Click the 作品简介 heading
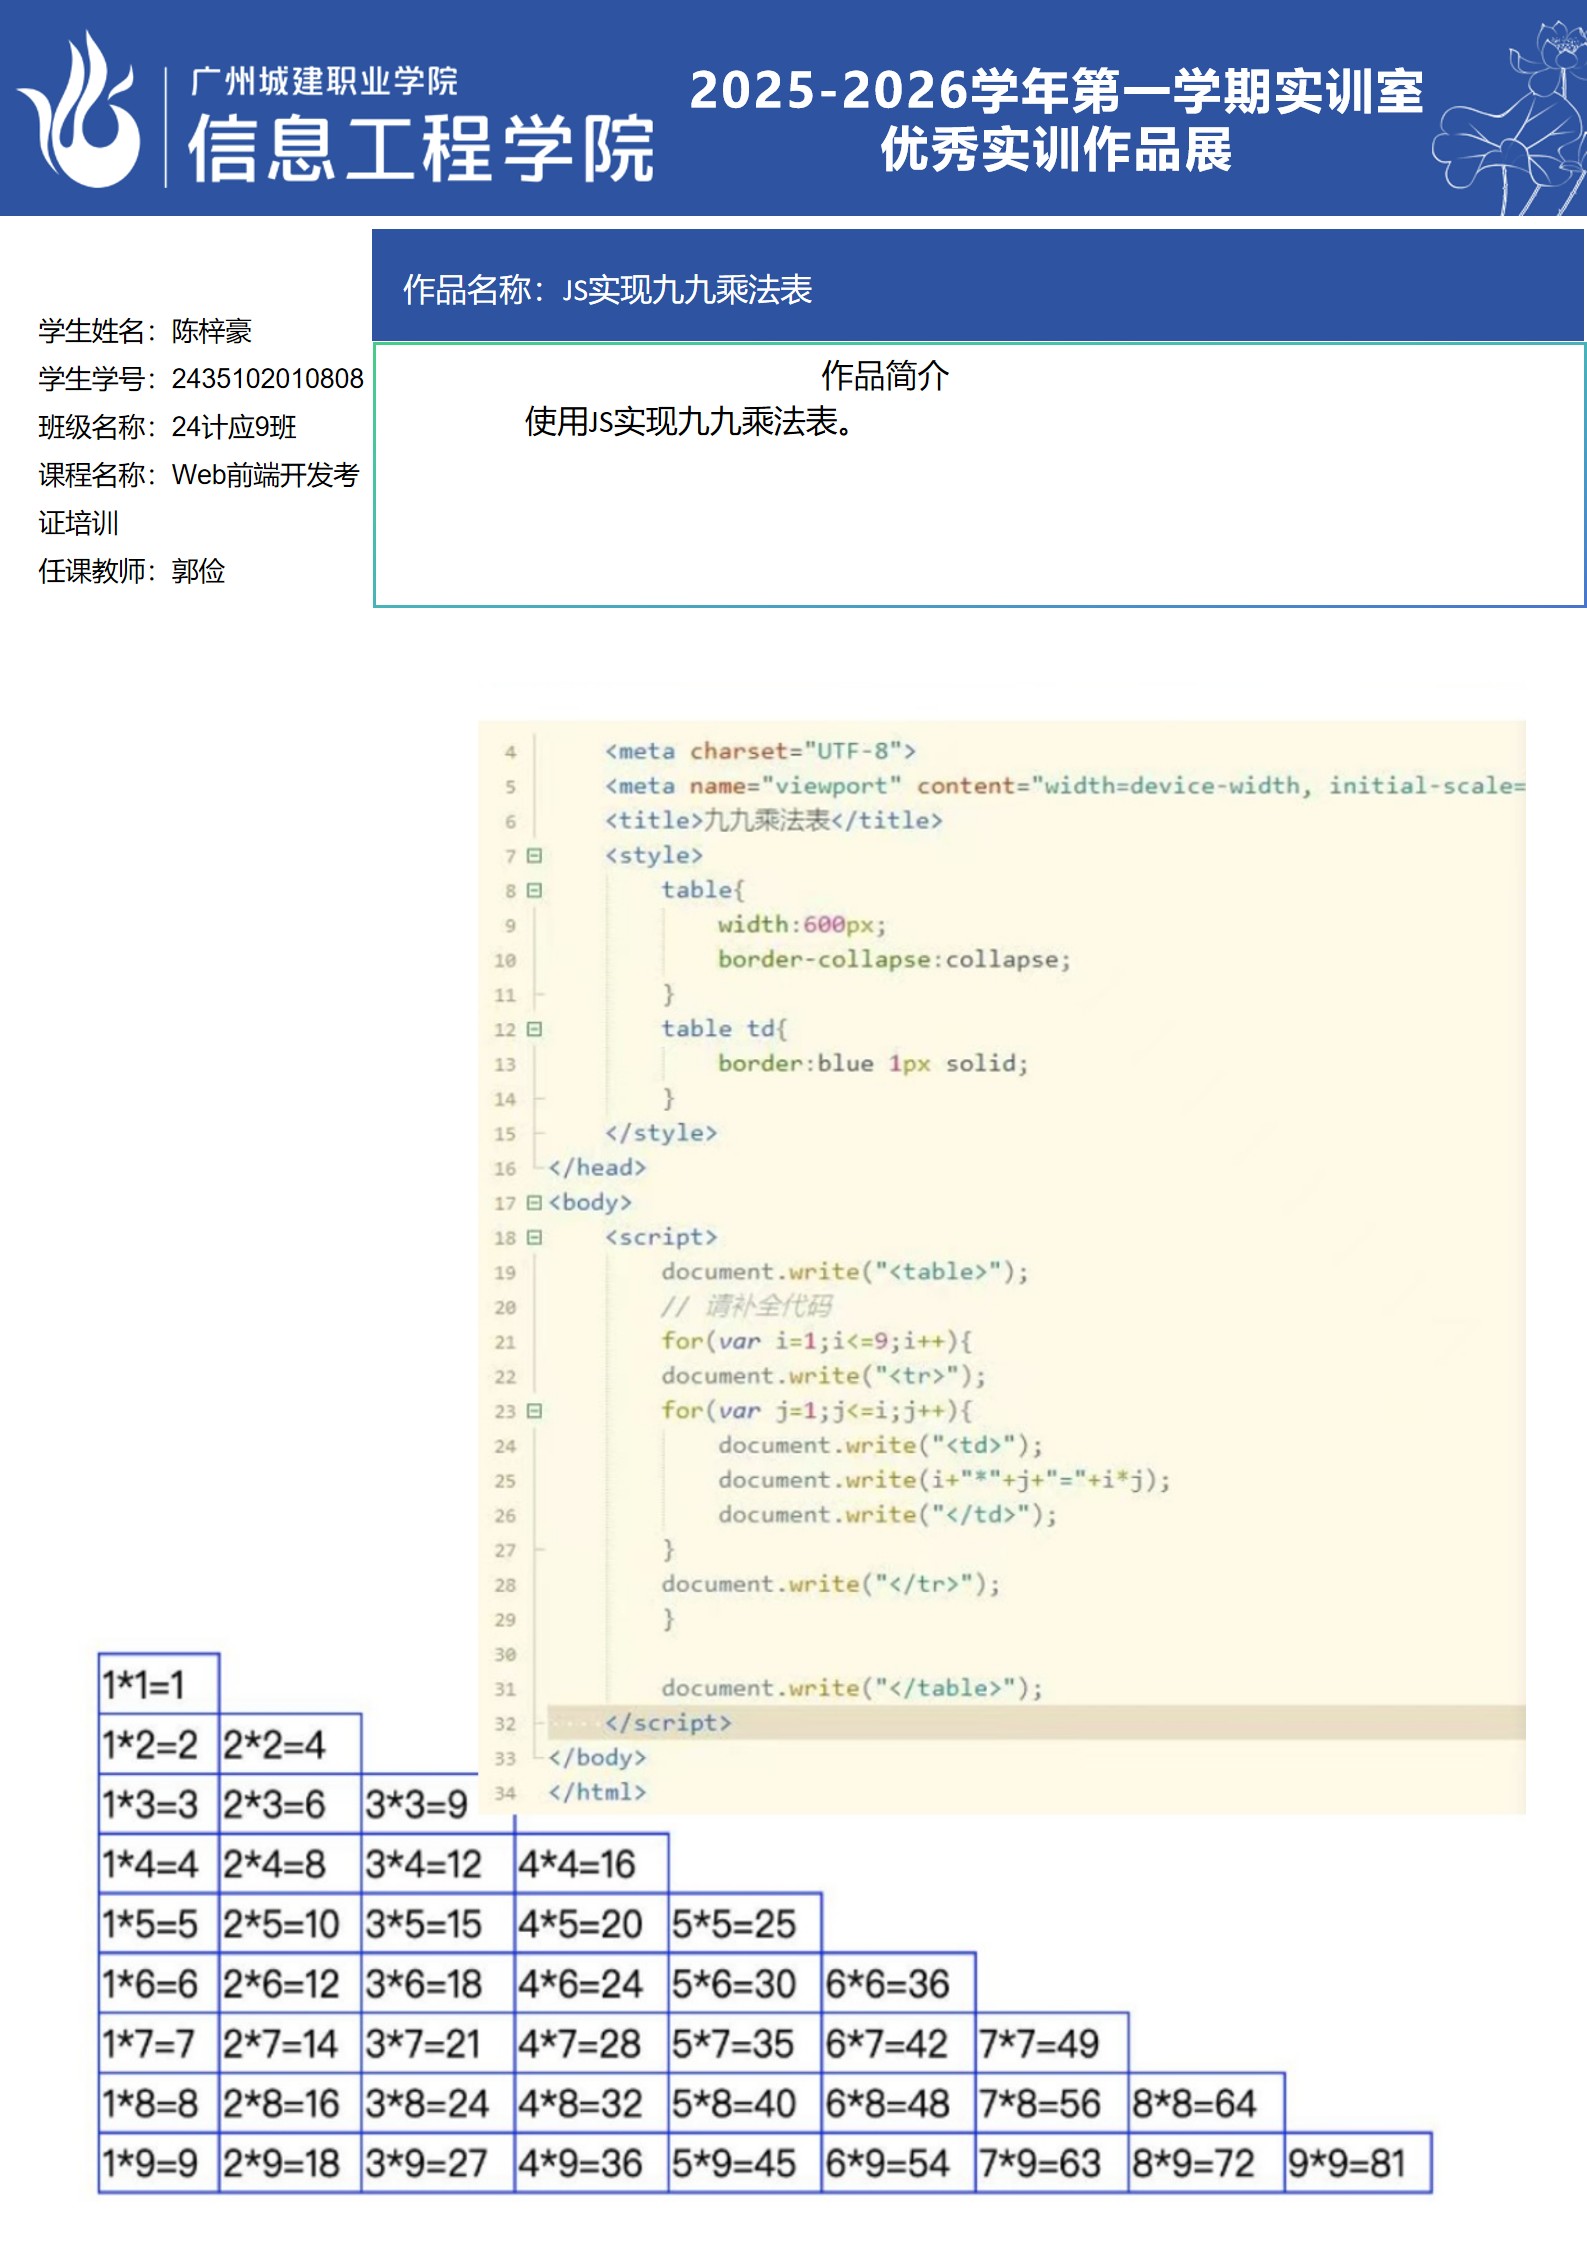This screenshot has height=2244, width=1587. point(884,376)
